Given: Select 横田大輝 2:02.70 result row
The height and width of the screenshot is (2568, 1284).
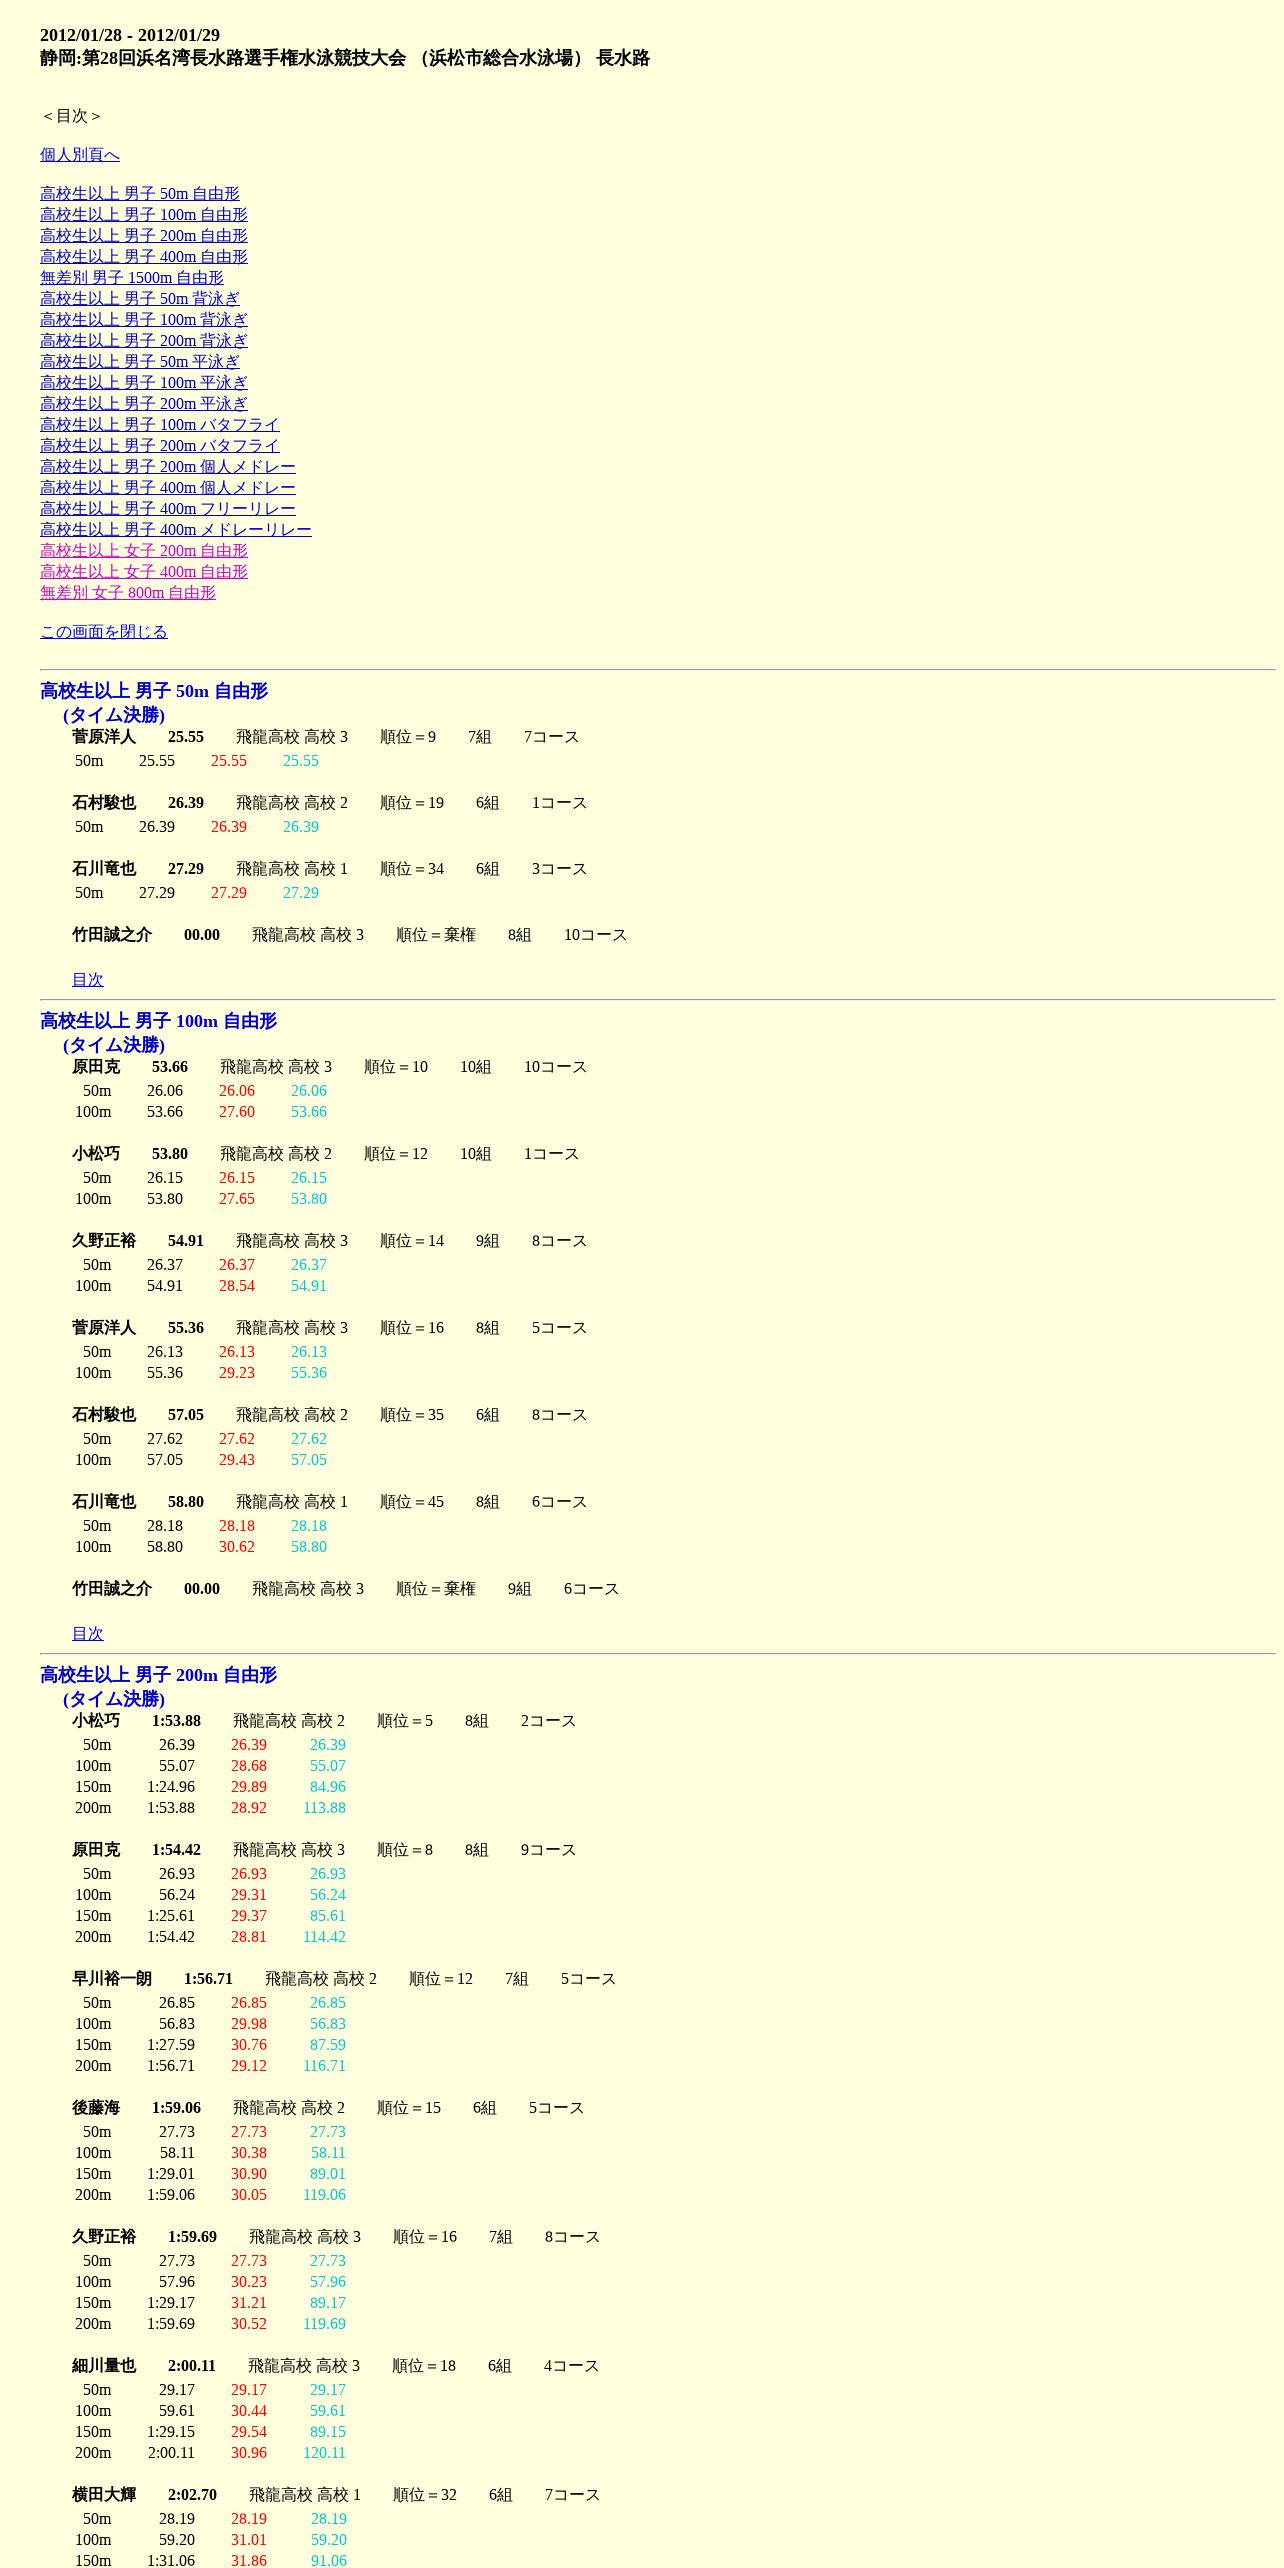Looking at the screenshot, I should pos(336,2495).
